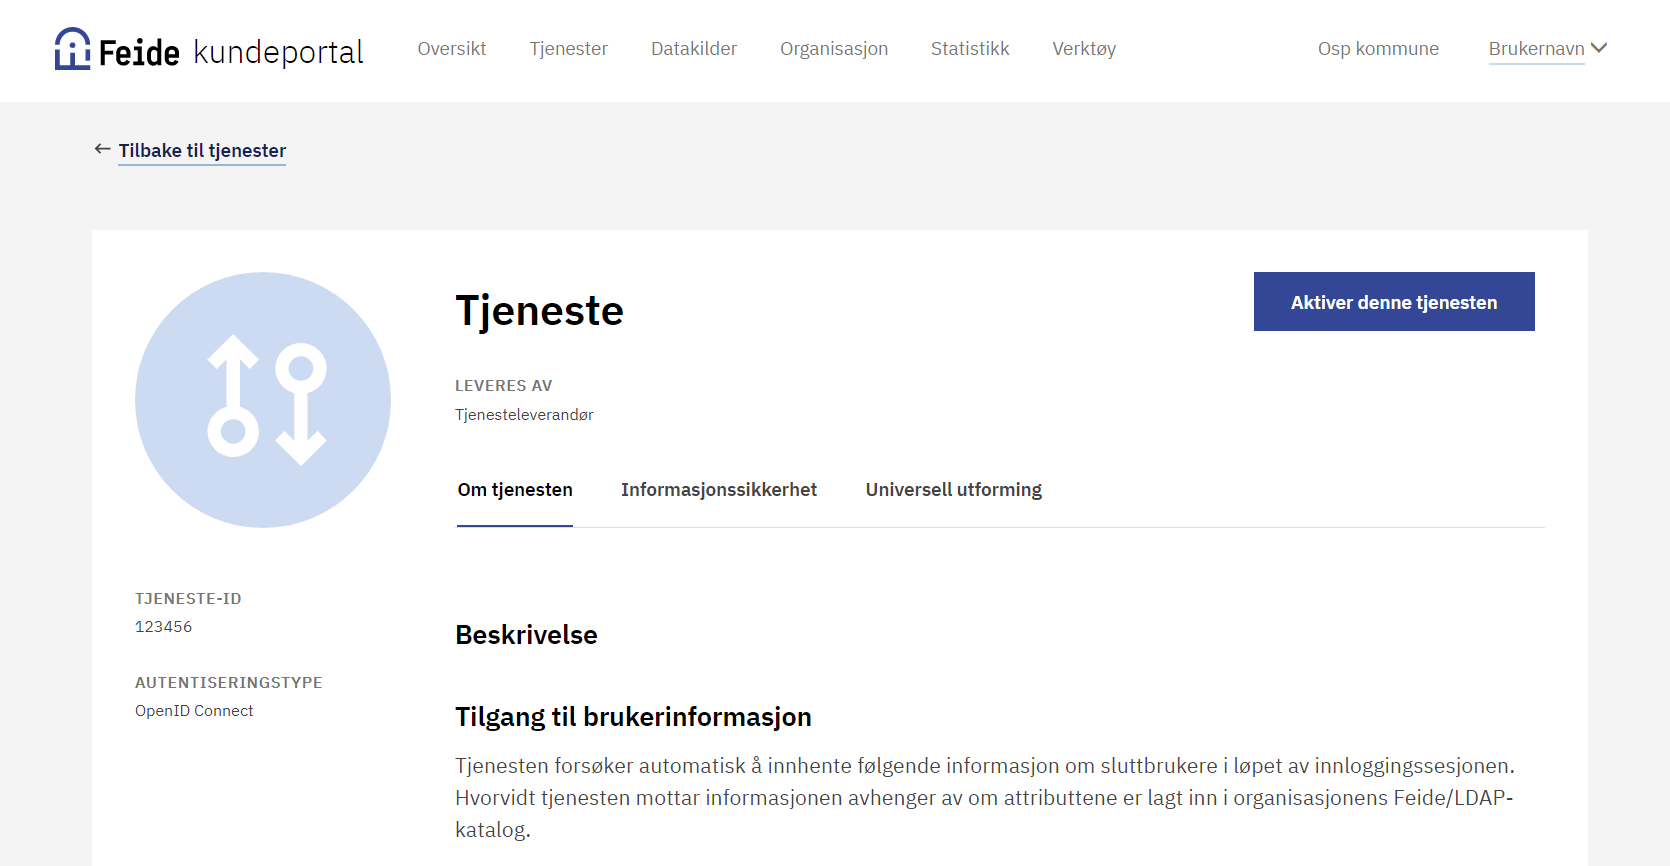
Task: Click the Brukernavn user link
Action: (1536, 49)
